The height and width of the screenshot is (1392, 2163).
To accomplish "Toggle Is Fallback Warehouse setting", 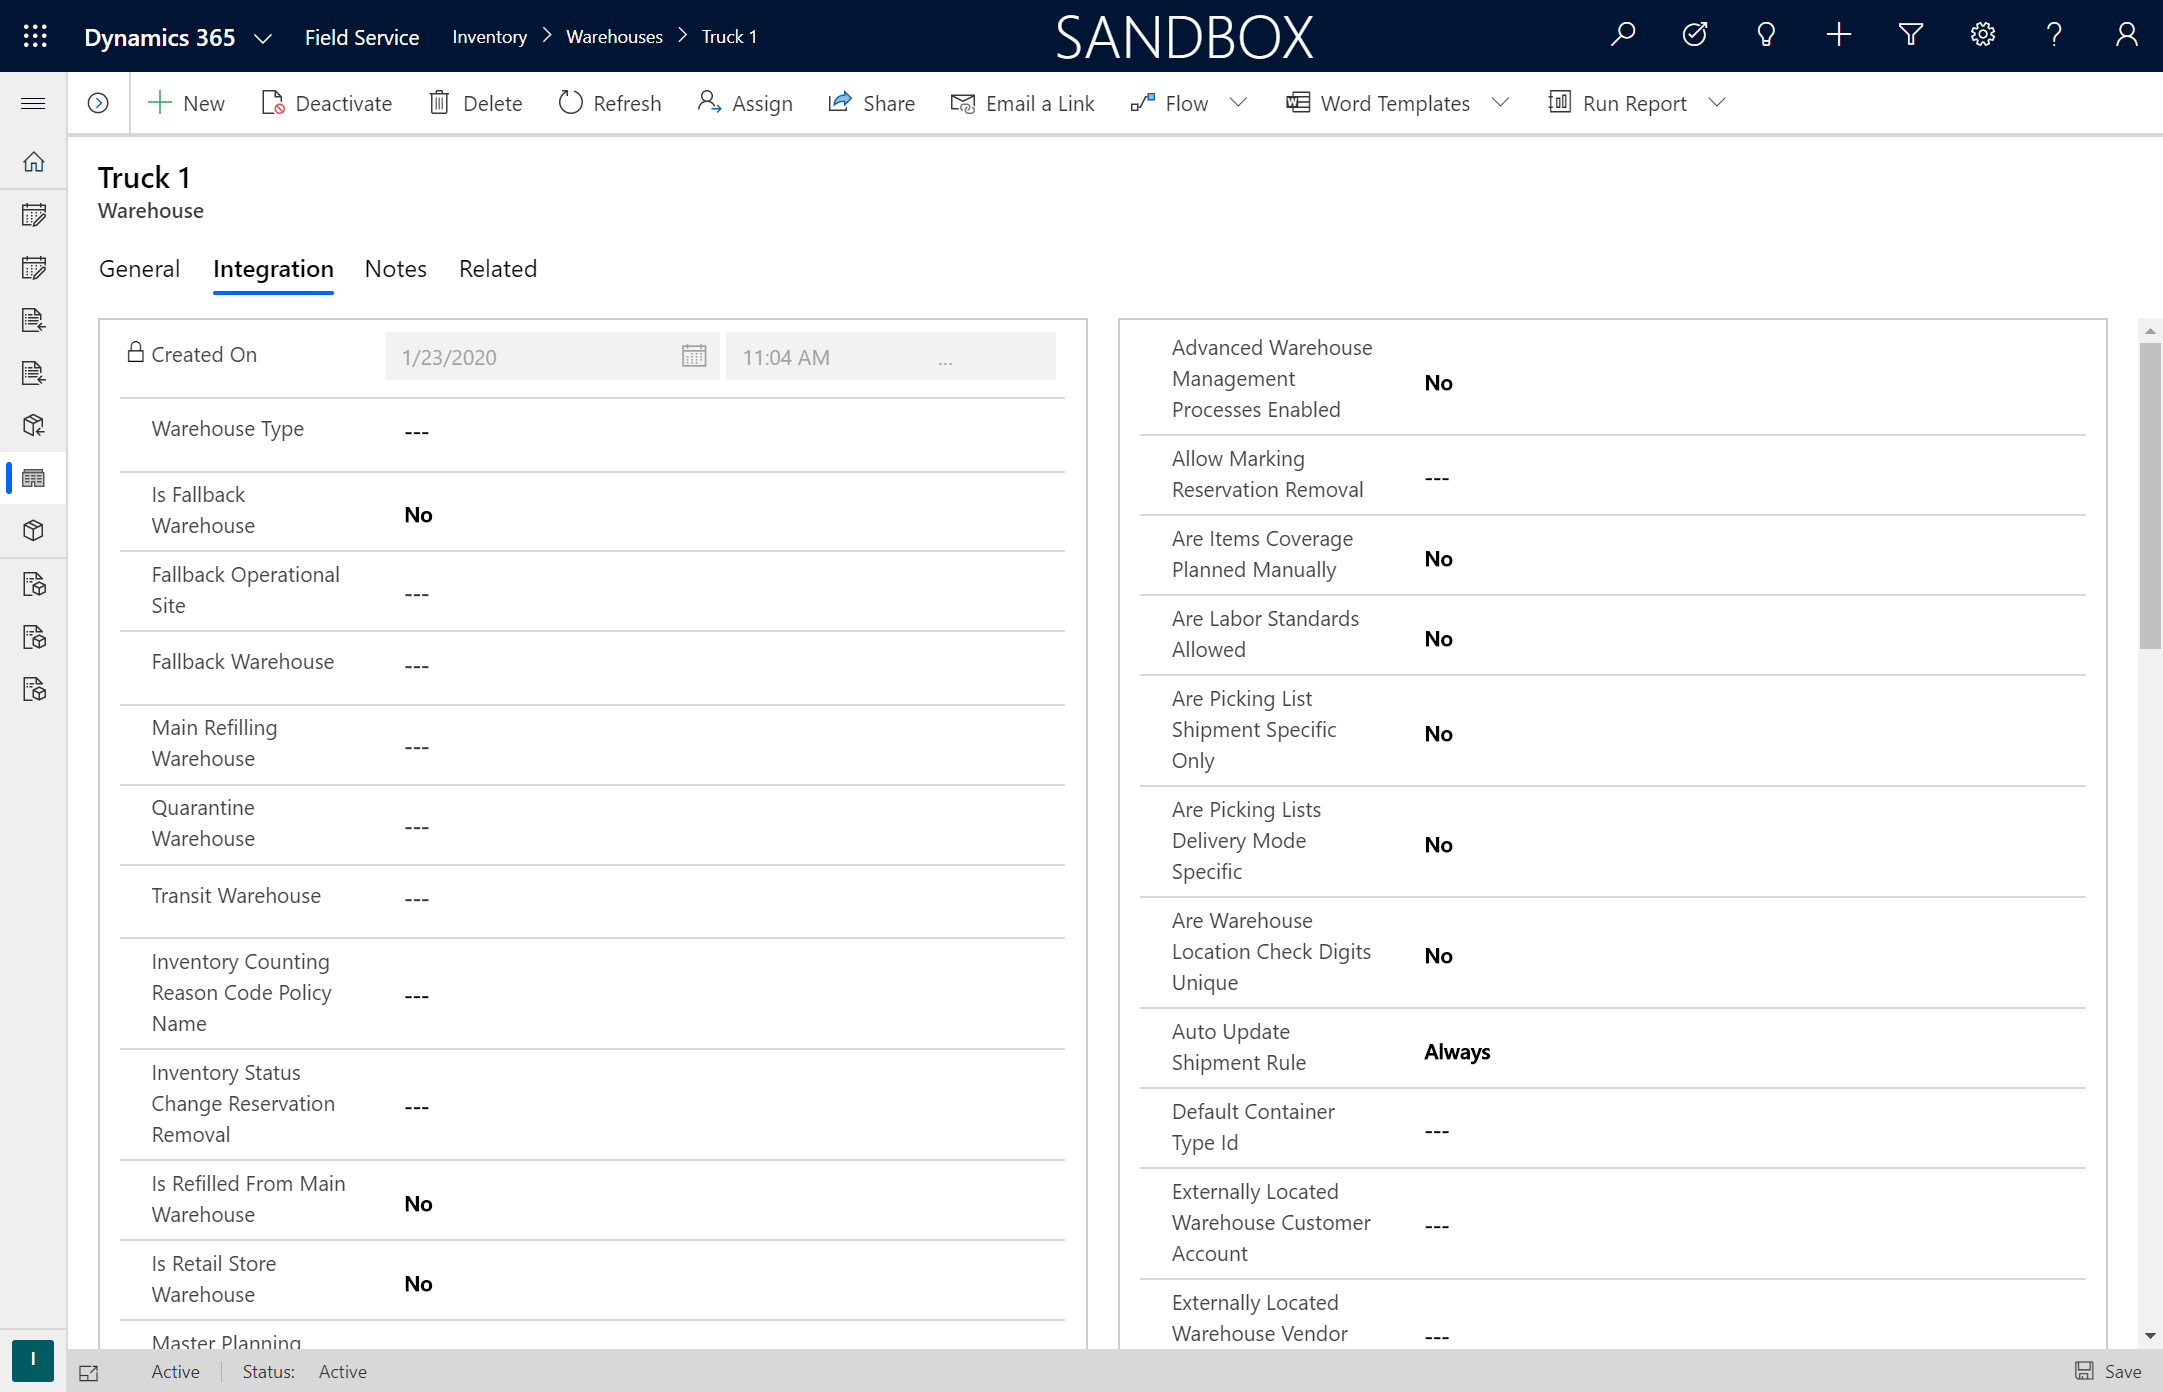I will click(416, 514).
